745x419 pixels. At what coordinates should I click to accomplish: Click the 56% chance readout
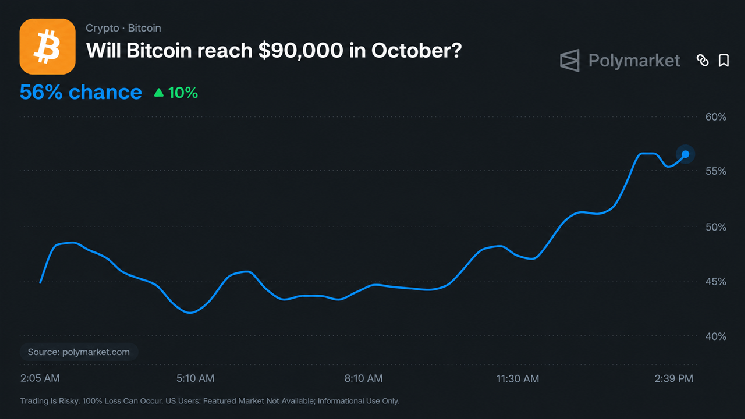click(x=81, y=92)
